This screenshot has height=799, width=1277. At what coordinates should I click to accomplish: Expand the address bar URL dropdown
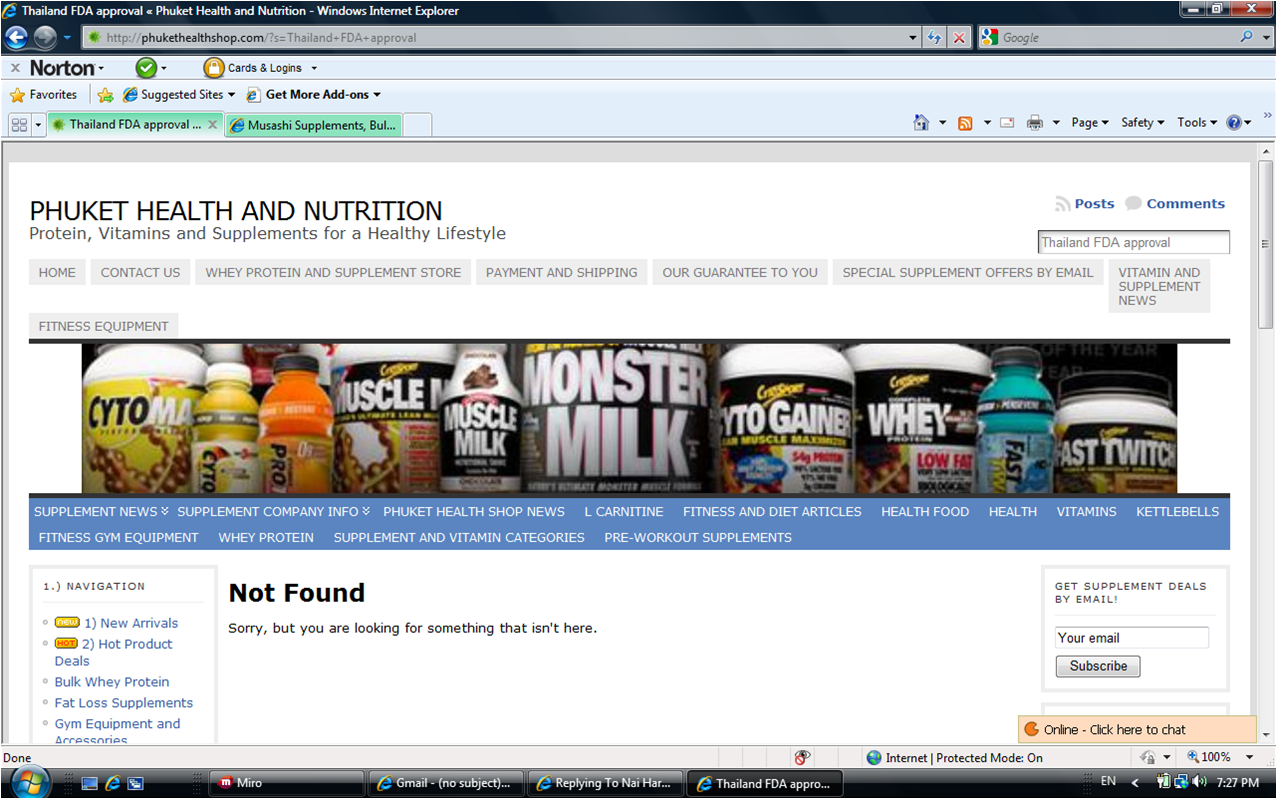(x=913, y=38)
